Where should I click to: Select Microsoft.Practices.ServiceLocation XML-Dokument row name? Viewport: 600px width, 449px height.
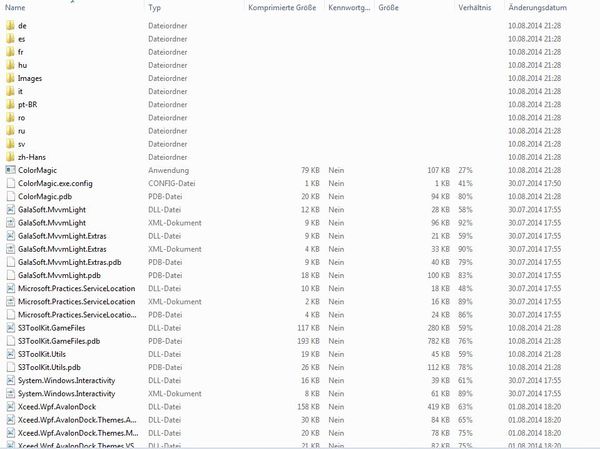pyautogui.click(x=77, y=302)
